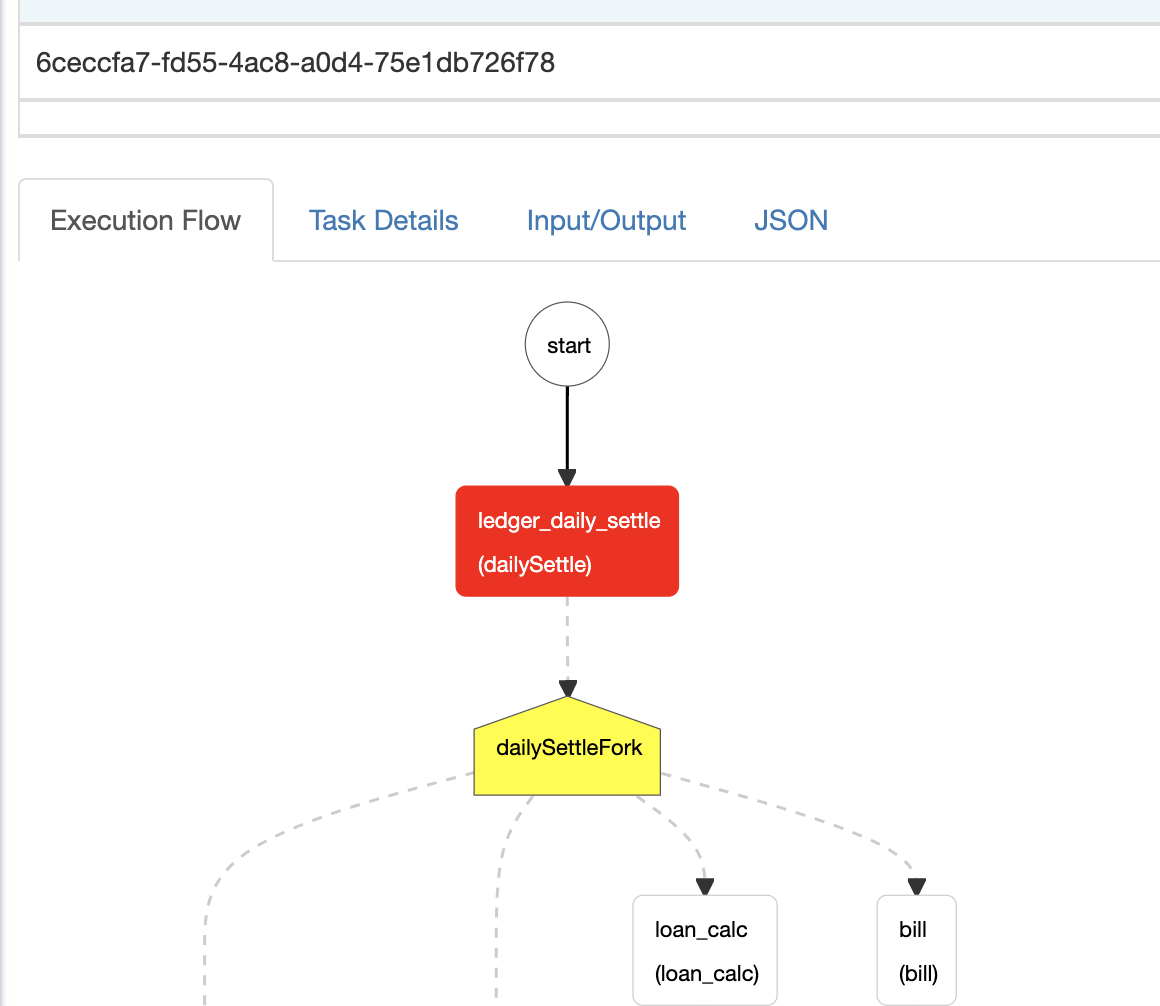Image resolution: width=1160 pixels, height=1006 pixels.
Task: Click the red ledger_daily_settle task node
Action: coord(567,541)
